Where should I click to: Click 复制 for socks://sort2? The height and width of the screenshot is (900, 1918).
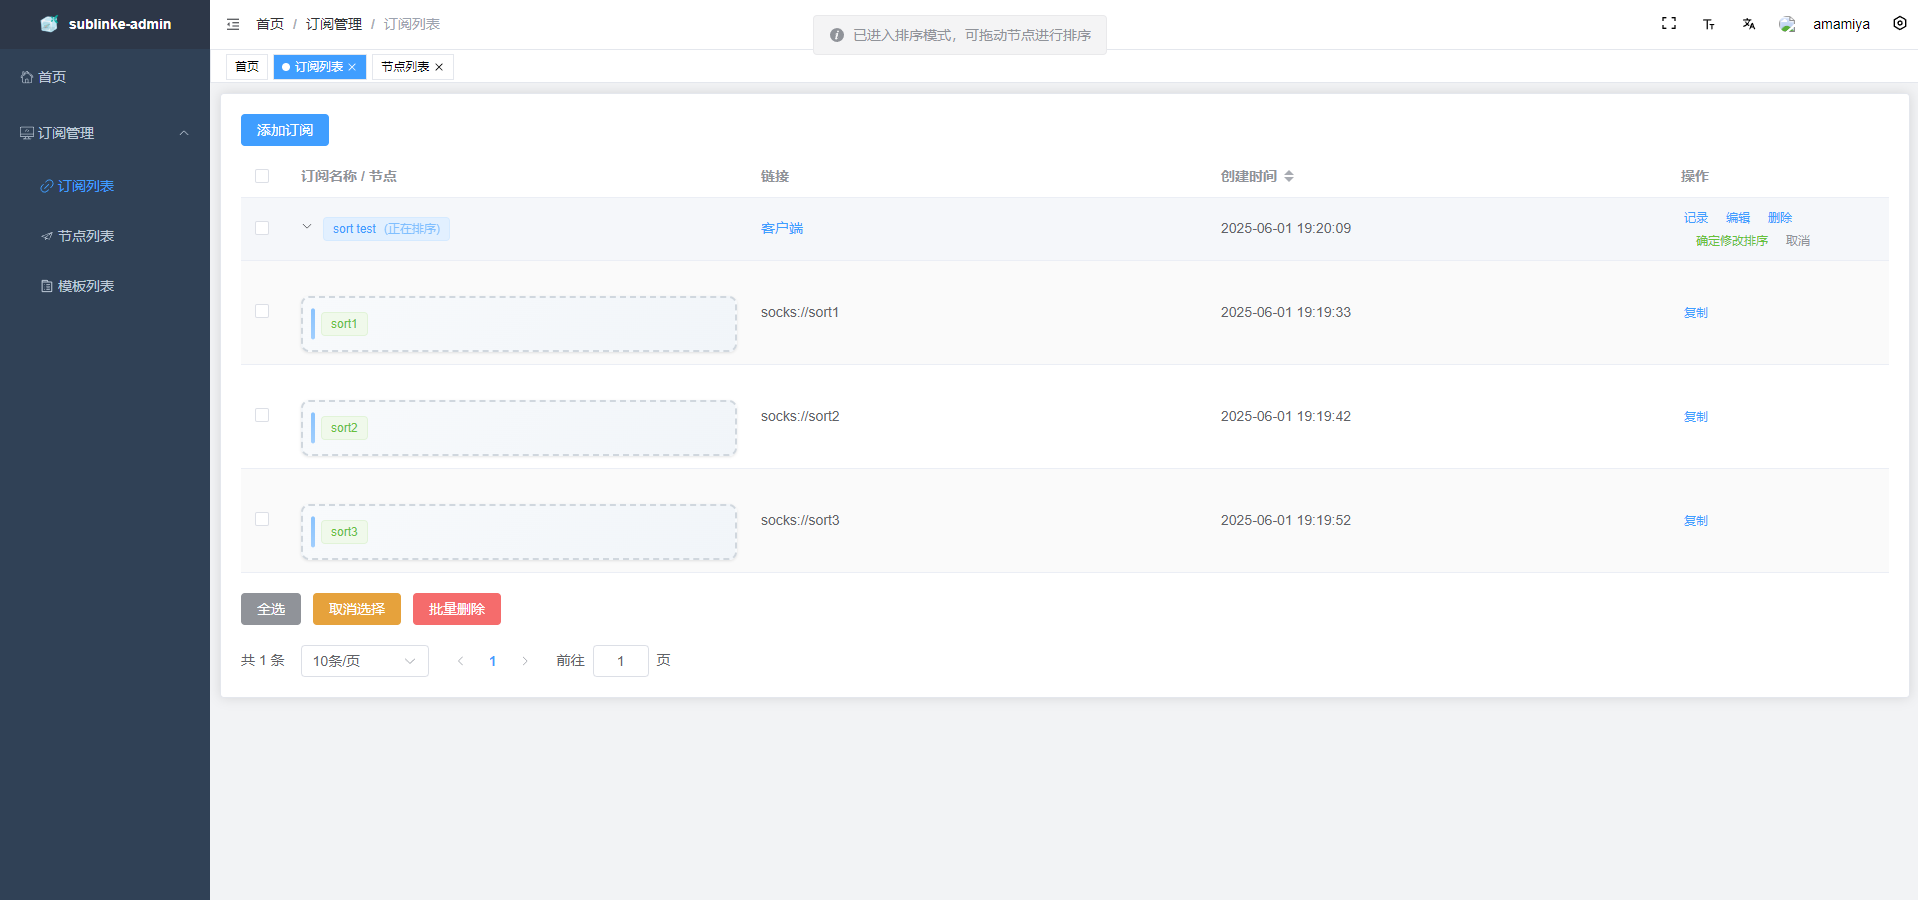click(1696, 417)
